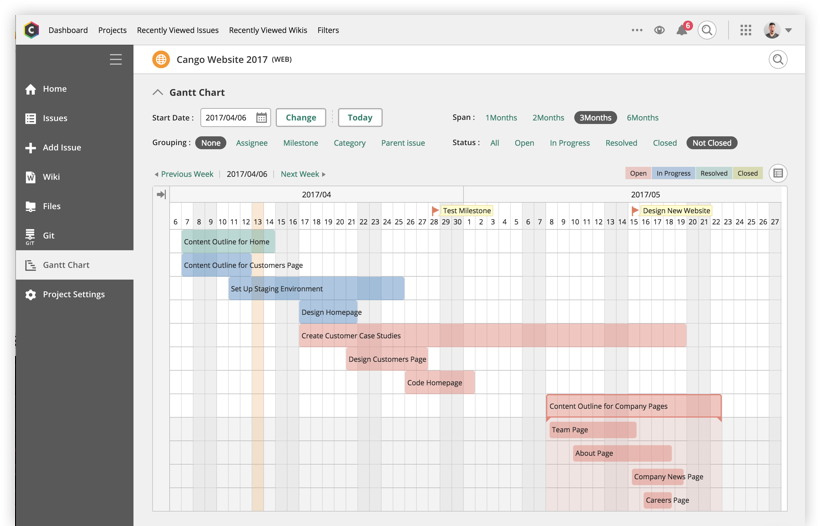820x526 pixels.
Task: Filter status by In Progress
Action: tap(569, 143)
